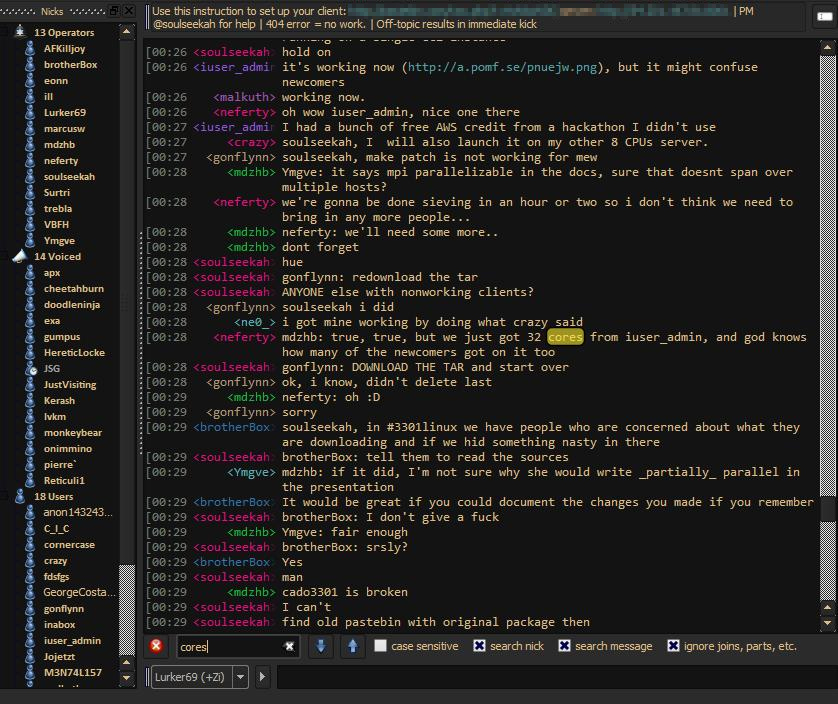This screenshot has height=704, width=838.
Task: Click the user icon beside soulseekah in nick list
Action: tap(31, 177)
